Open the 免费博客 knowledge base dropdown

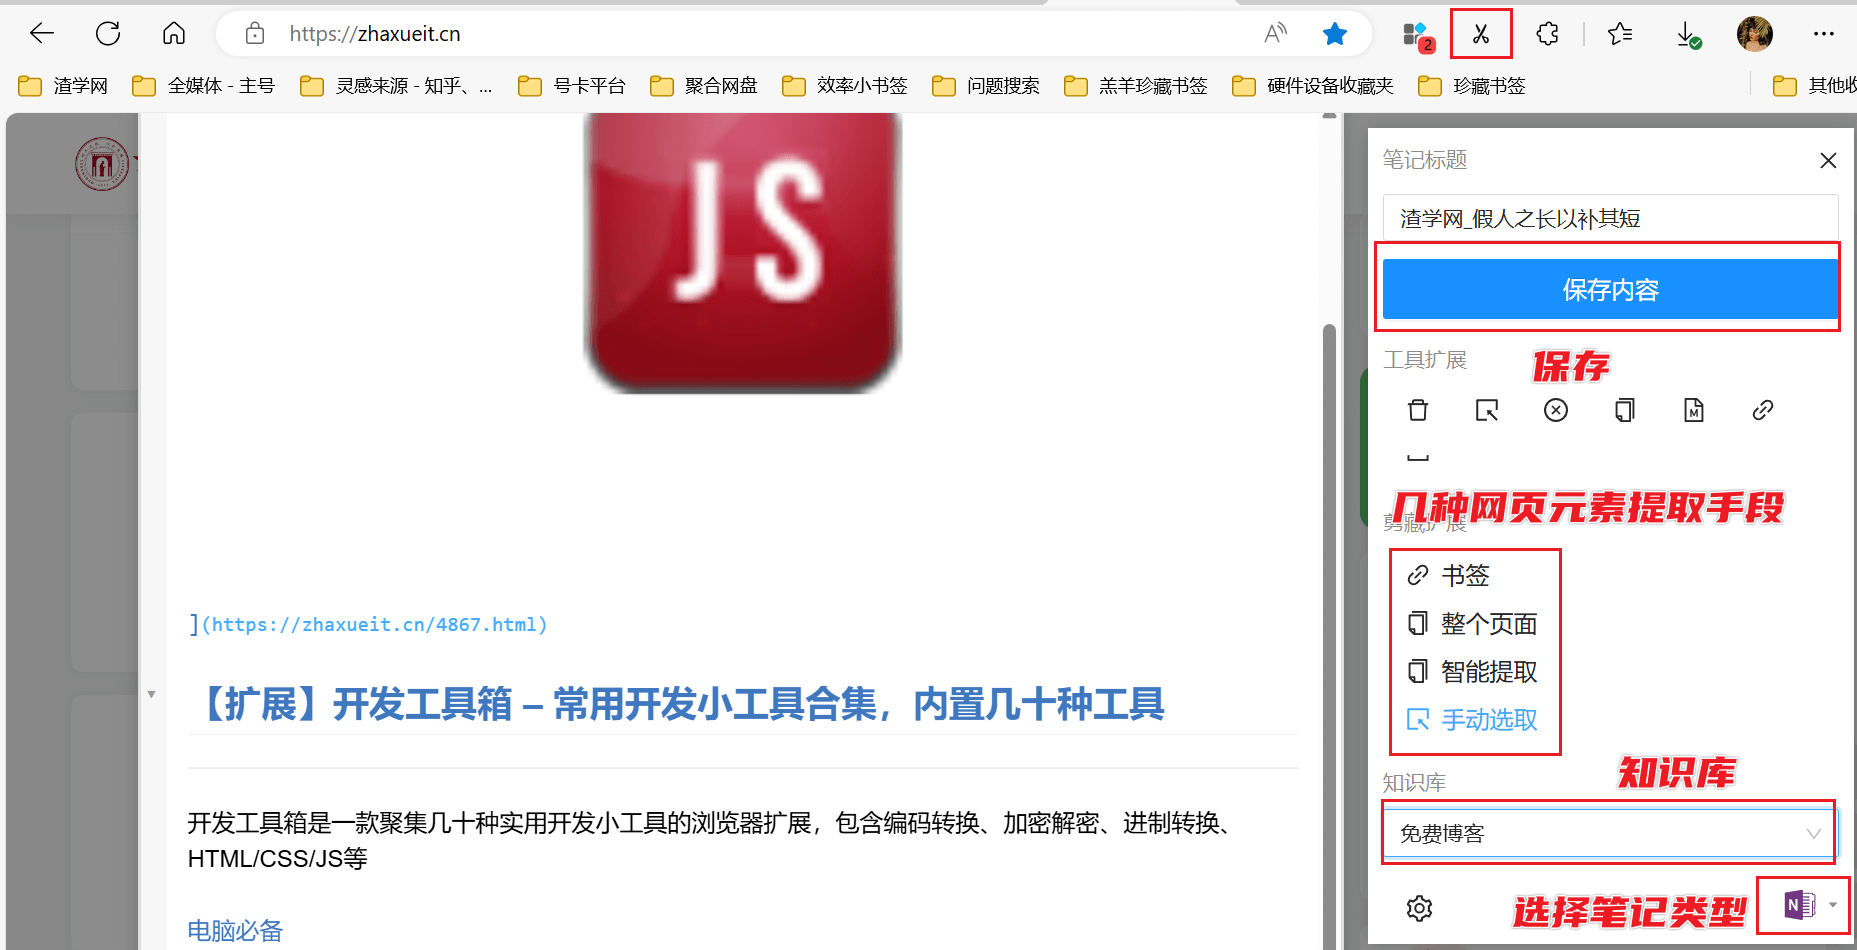[1607, 832]
